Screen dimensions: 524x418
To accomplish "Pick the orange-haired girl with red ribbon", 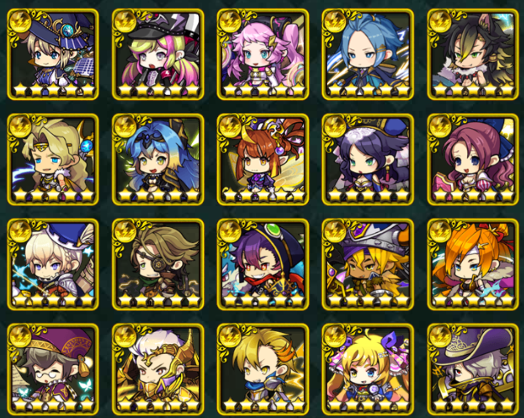I will pos(473,264).
